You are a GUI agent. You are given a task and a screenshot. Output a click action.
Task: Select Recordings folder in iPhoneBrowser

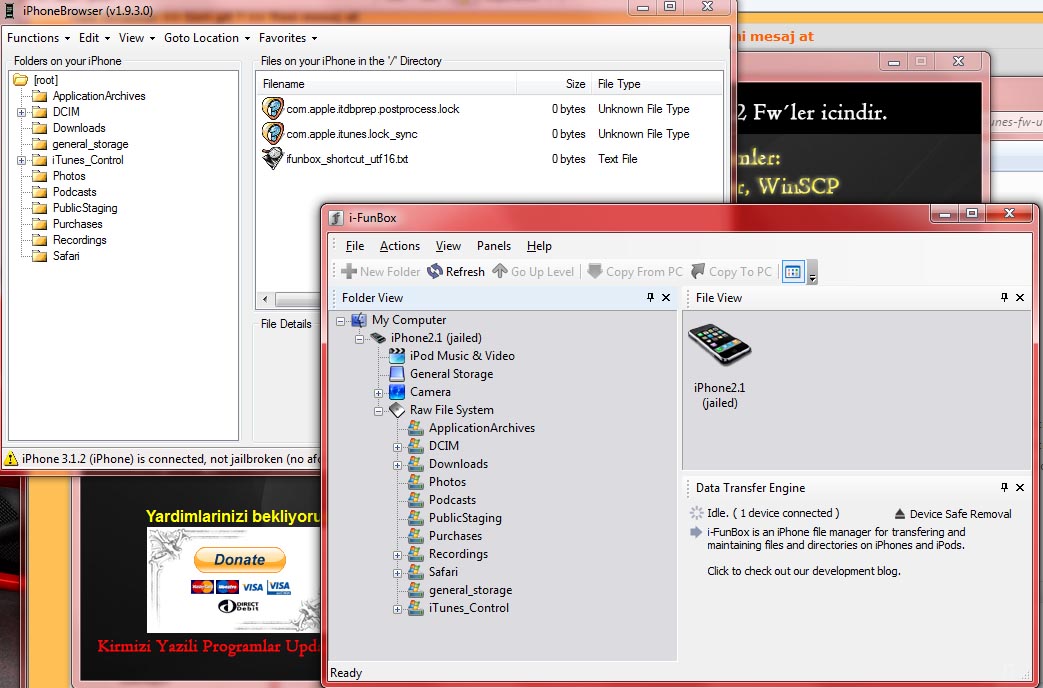coord(79,240)
